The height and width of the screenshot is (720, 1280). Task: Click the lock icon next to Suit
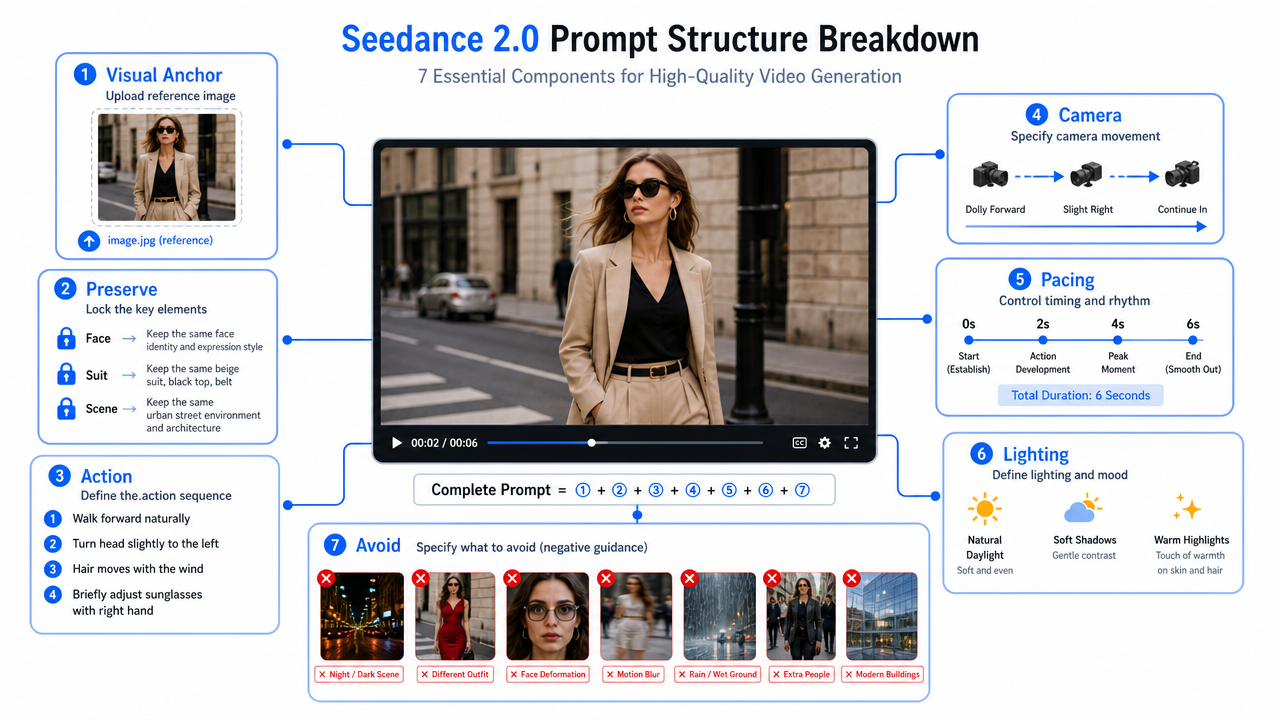coord(66,374)
